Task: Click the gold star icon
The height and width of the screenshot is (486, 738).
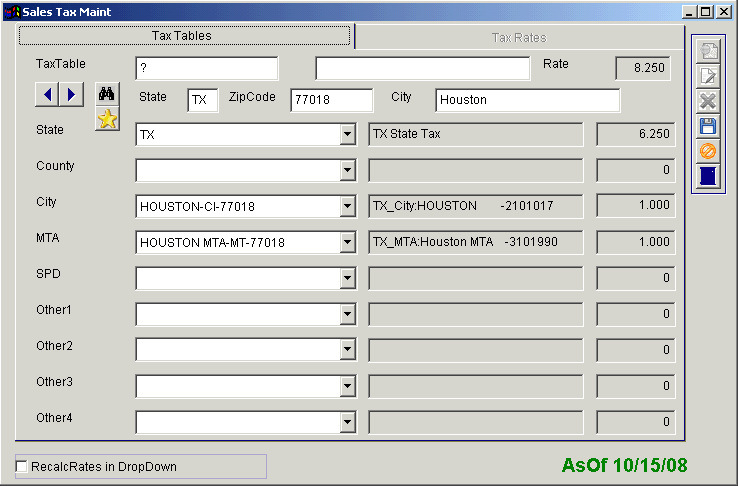Action: 107,119
